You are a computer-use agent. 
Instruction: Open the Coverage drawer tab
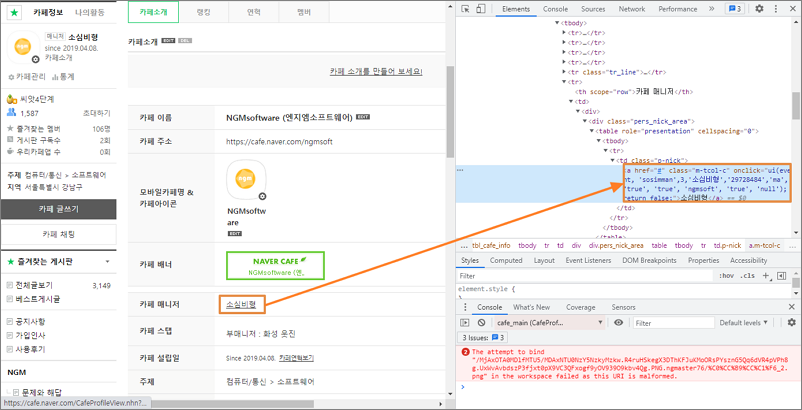(x=581, y=307)
